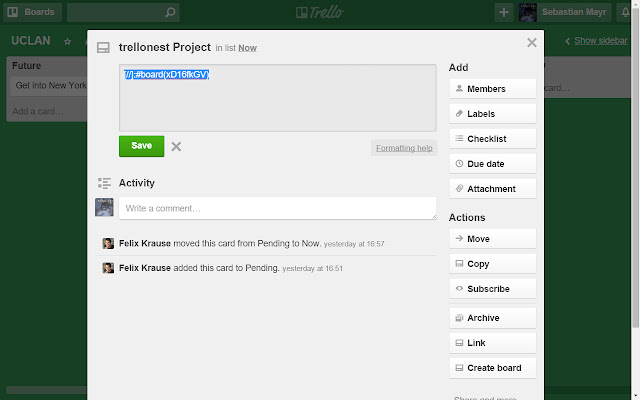The height and width of the screenshot is (400, 640).
Task: Add a Checklist to the card
Action: point(493,139)
